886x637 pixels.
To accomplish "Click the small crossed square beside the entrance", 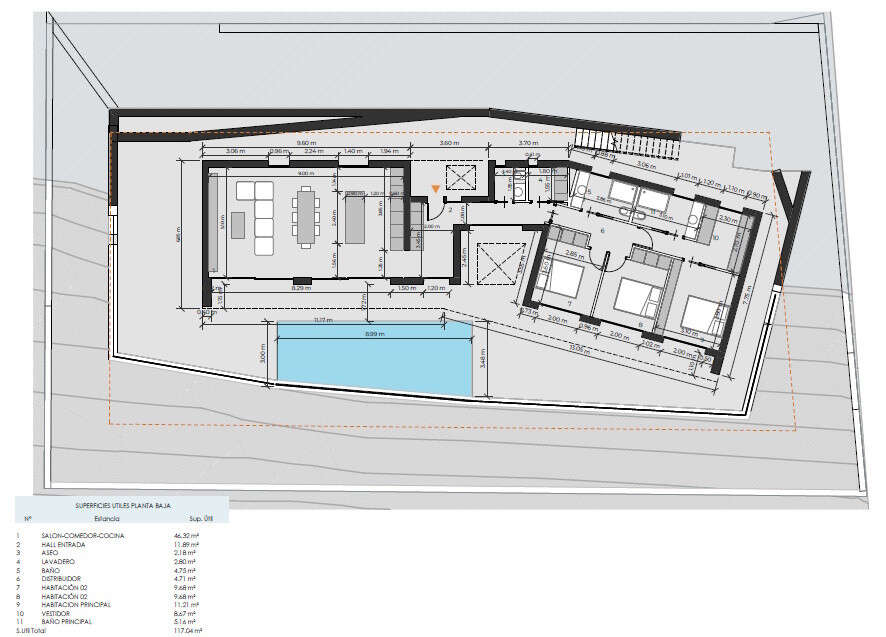I will 464,178.
